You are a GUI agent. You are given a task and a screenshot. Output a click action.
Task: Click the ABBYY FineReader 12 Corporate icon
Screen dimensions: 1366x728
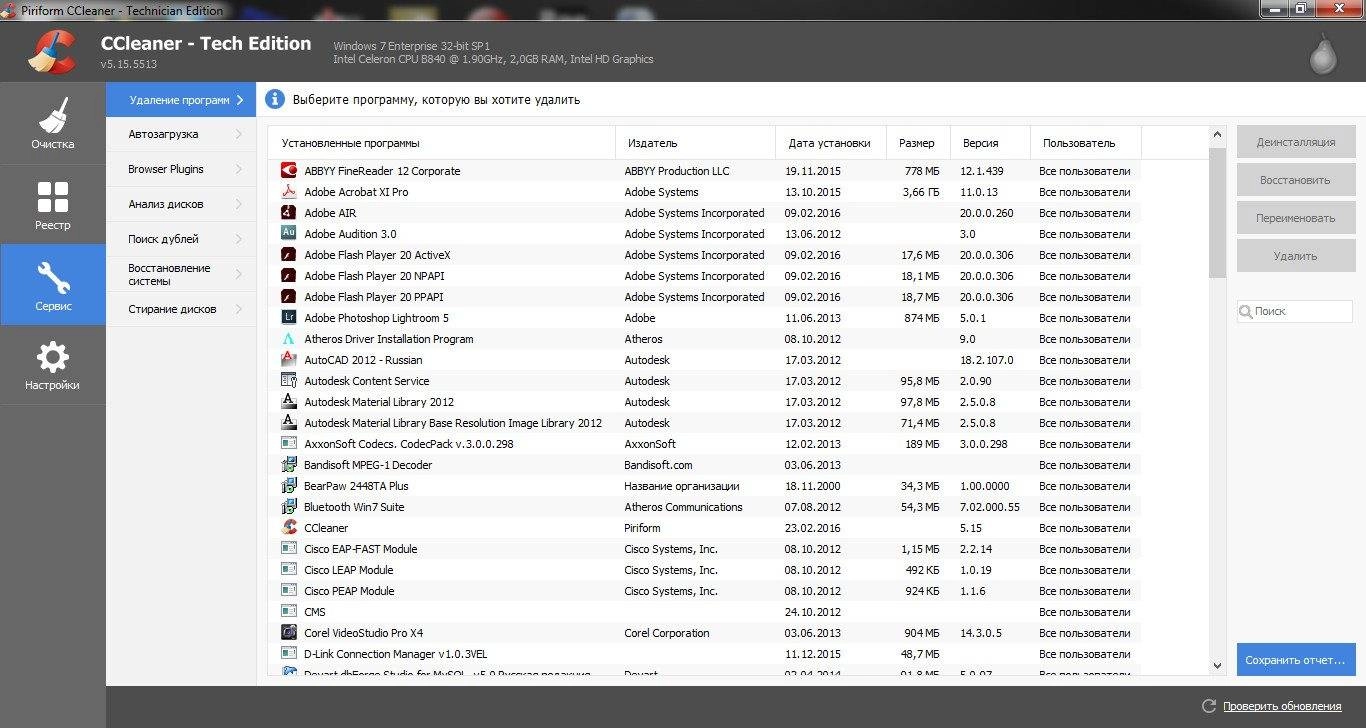[x=289, y=170]
